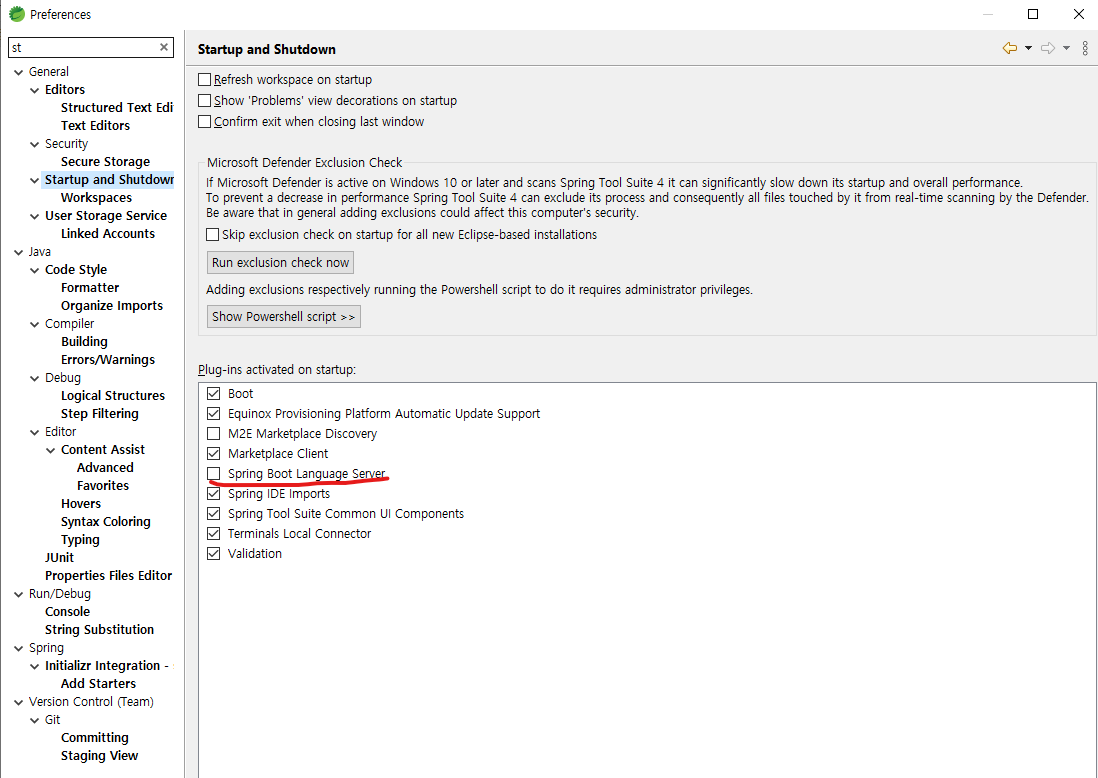The height and width of the screenshot is (778, 1098).
Task: Select Console under Run/Debug
Action: pos(67,611)
